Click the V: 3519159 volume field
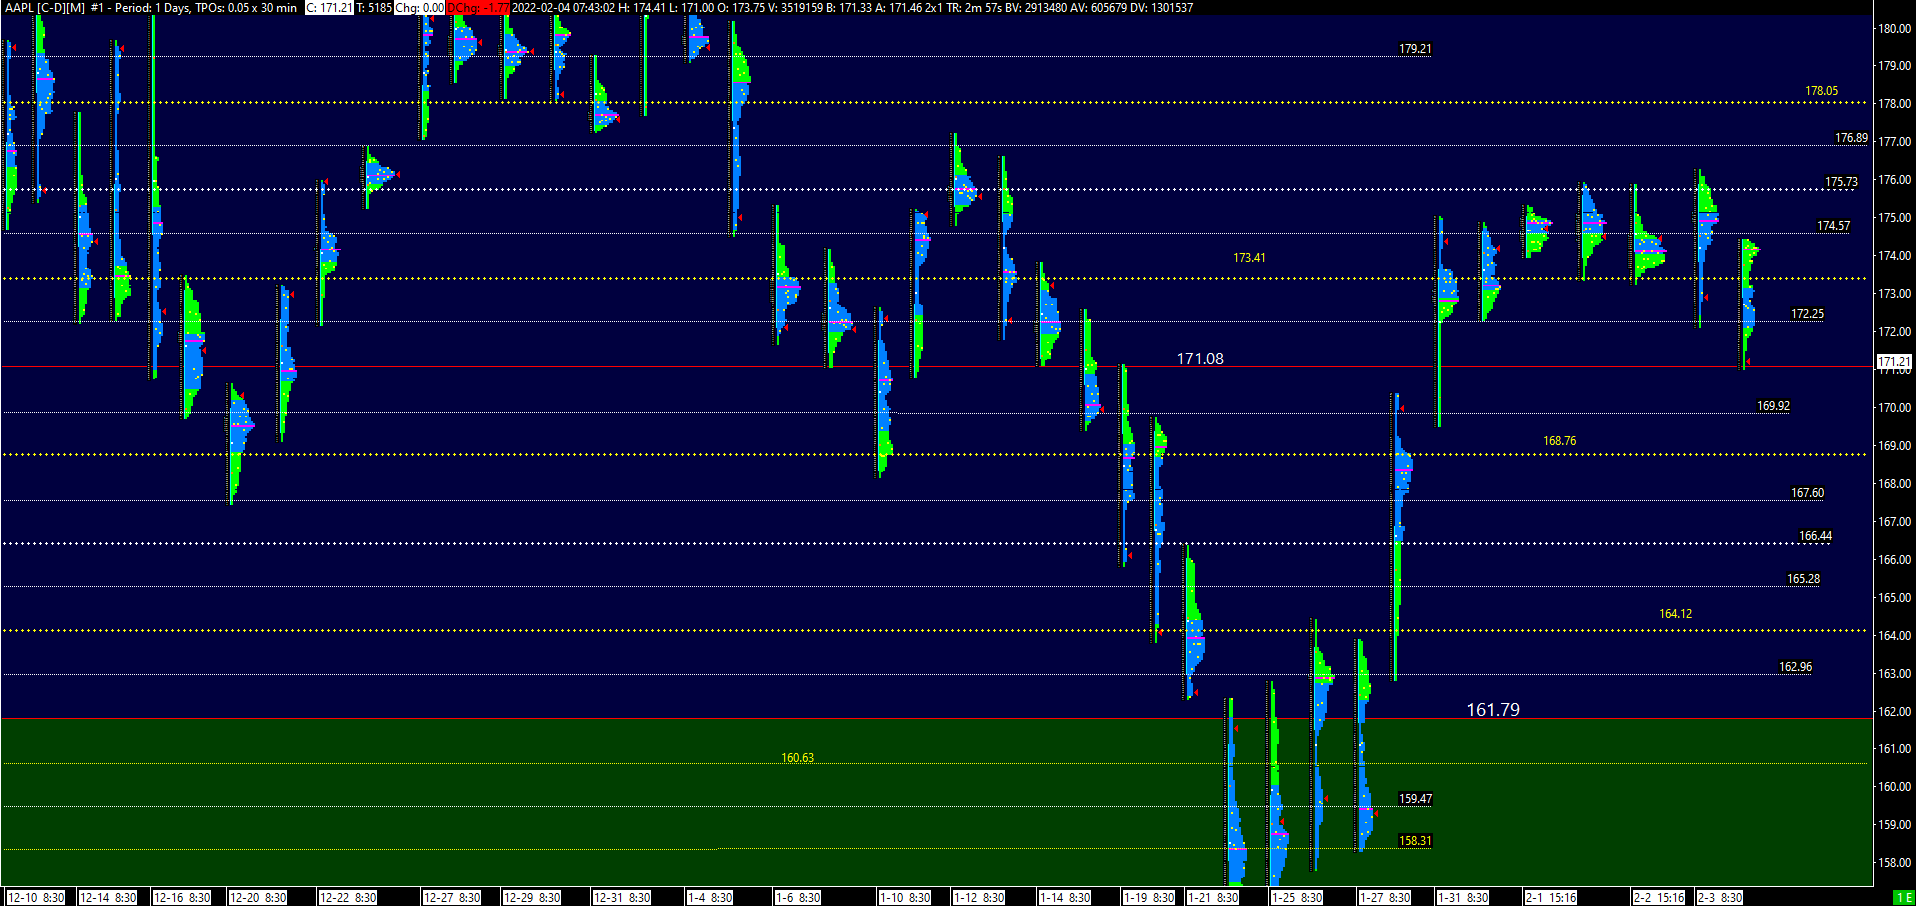This screenshot has height=906, width=1916. 797,7
